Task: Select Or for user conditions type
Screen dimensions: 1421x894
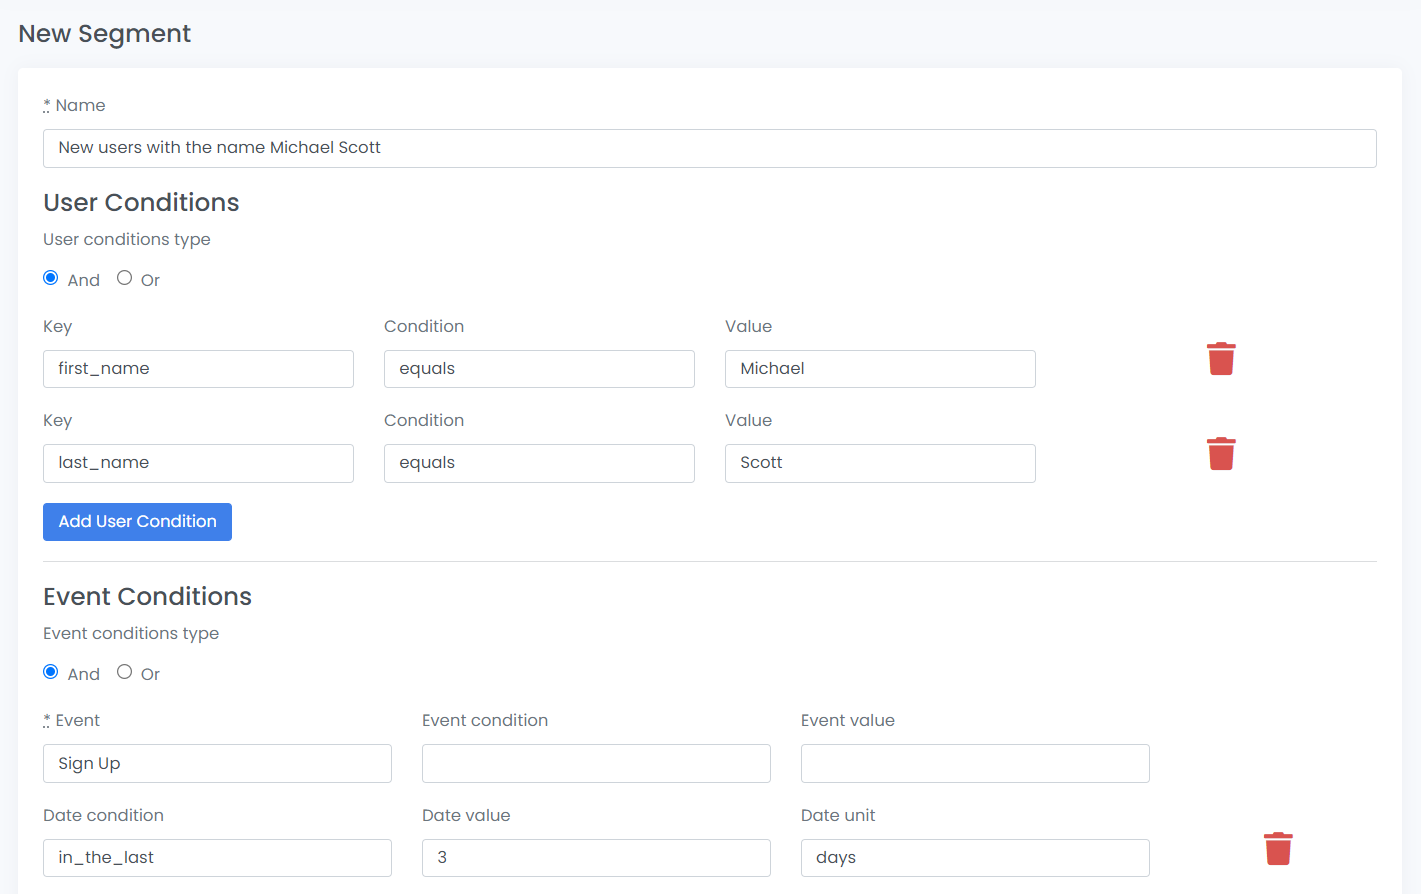Action: click(124, 278)
